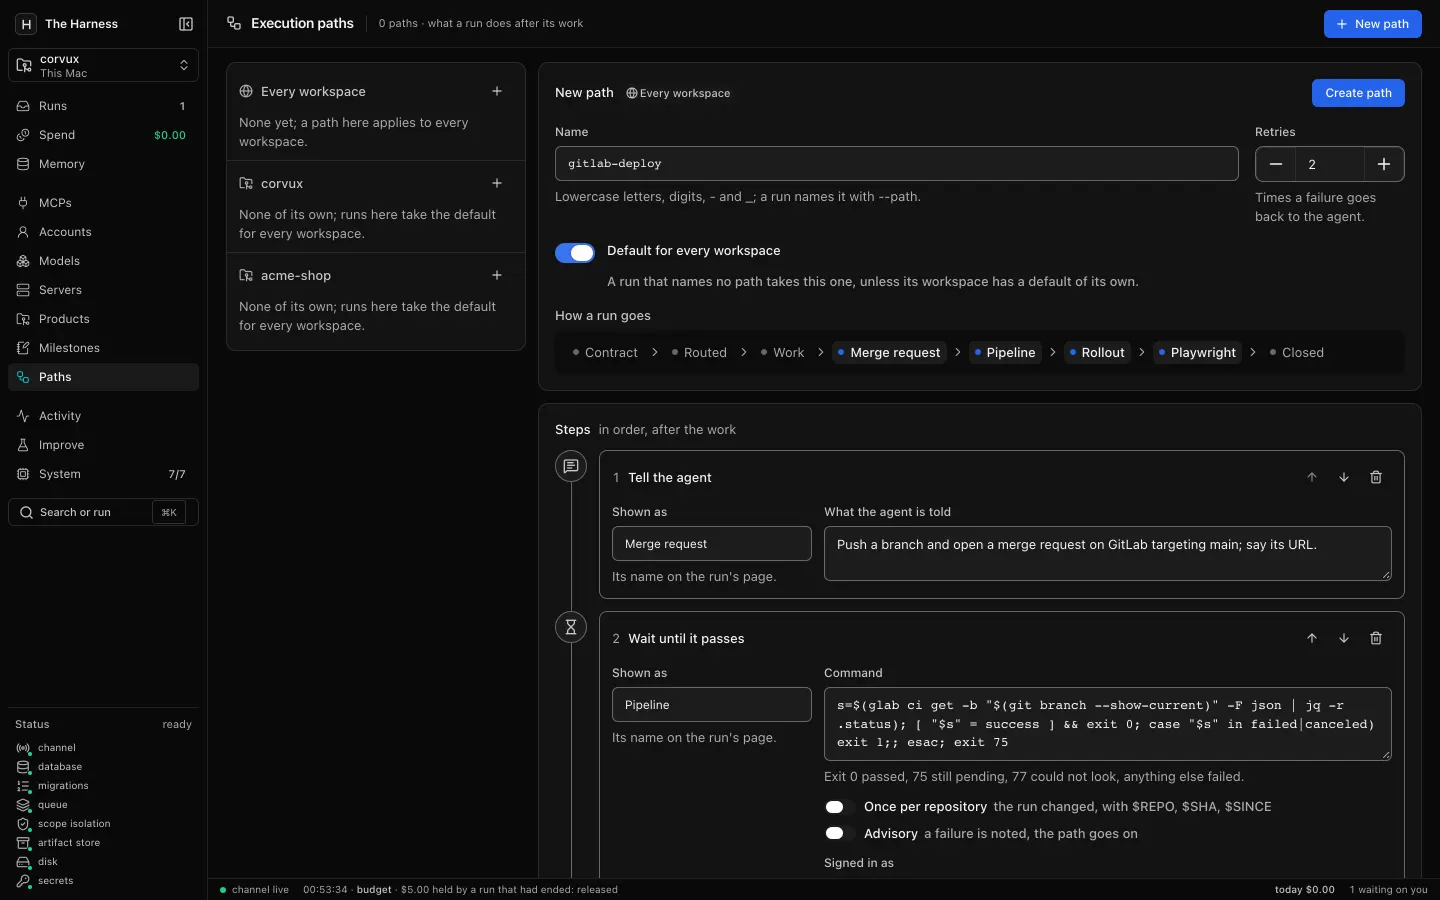Image resolution: width=1440 pixels, height=900 pixels.
Task: Increase the Retries count
Action: pyautogui.click(x=1384, y=164)
